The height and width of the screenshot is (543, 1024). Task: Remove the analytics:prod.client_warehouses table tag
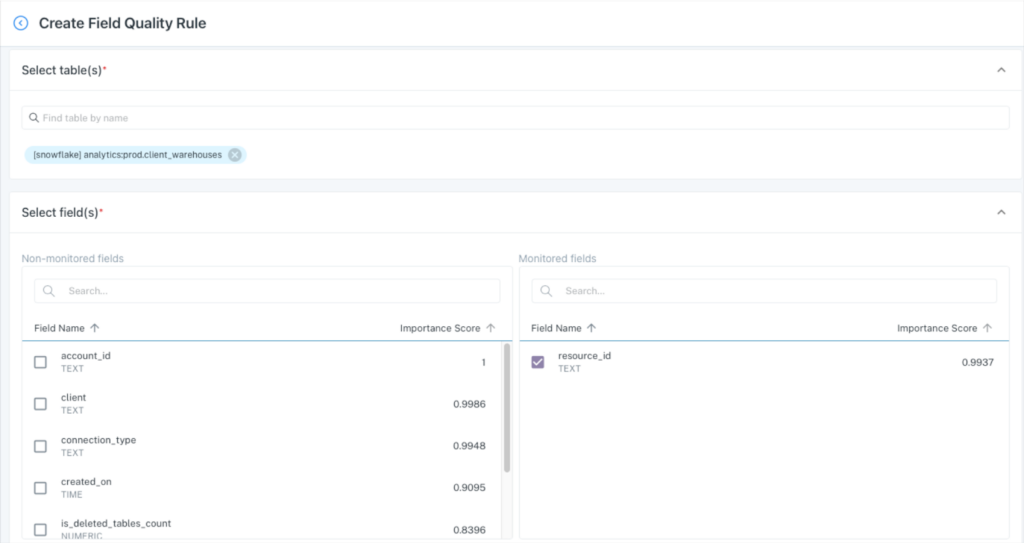point(234,155)
